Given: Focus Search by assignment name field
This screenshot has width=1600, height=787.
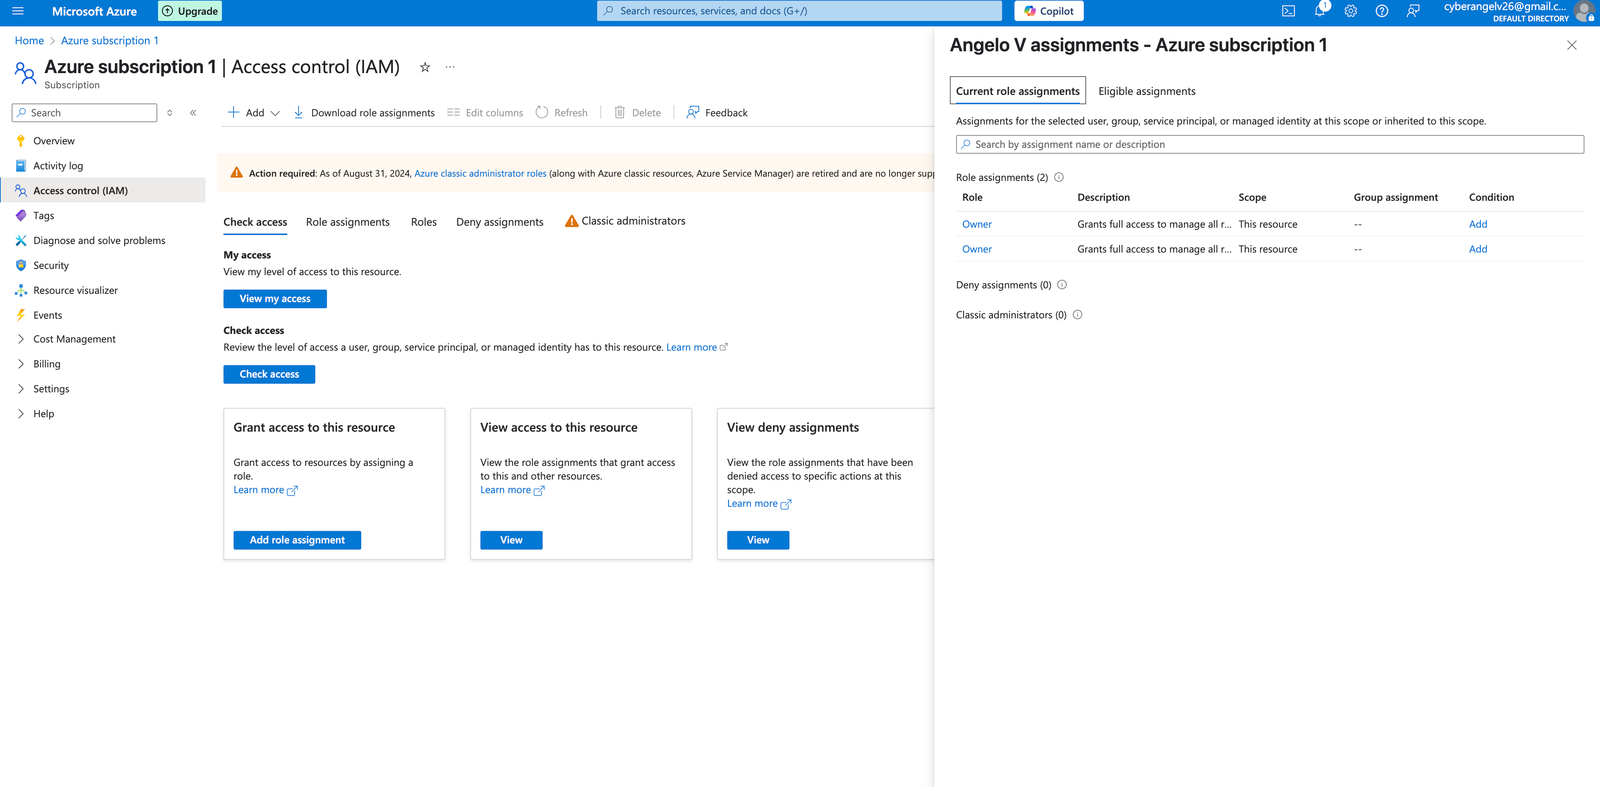Looking at the screenshot, I should click(1270, 145).
